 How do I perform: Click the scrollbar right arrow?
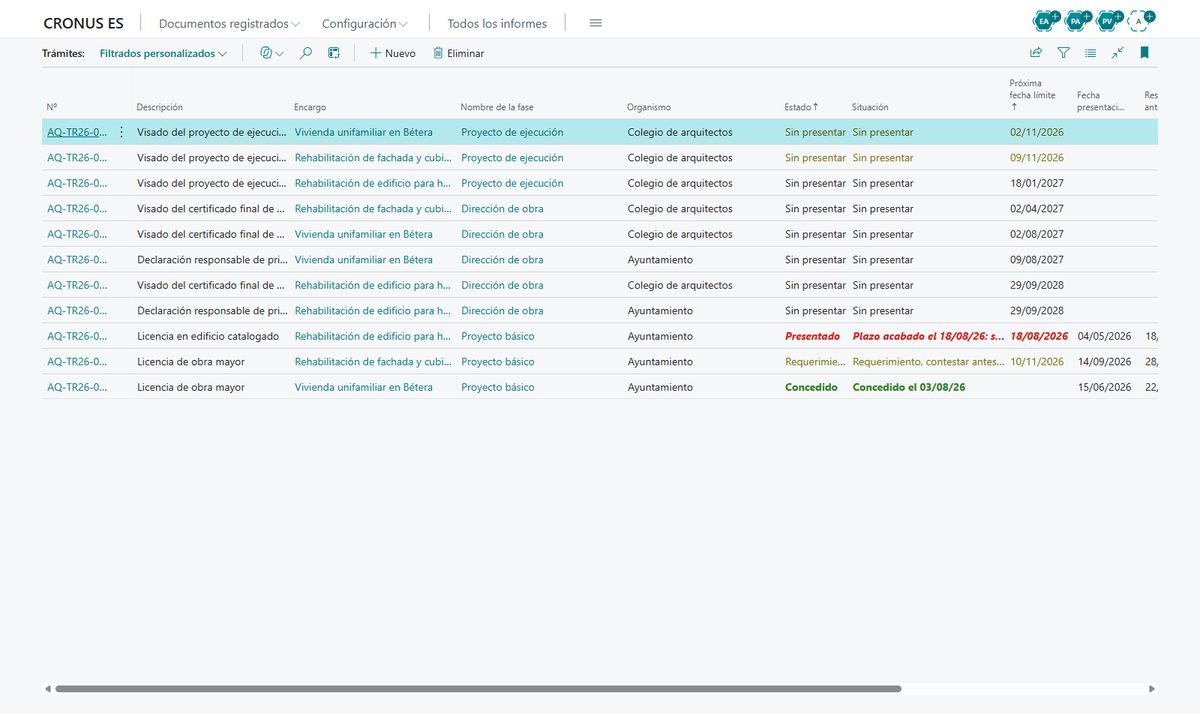(x=1152, y=689)
